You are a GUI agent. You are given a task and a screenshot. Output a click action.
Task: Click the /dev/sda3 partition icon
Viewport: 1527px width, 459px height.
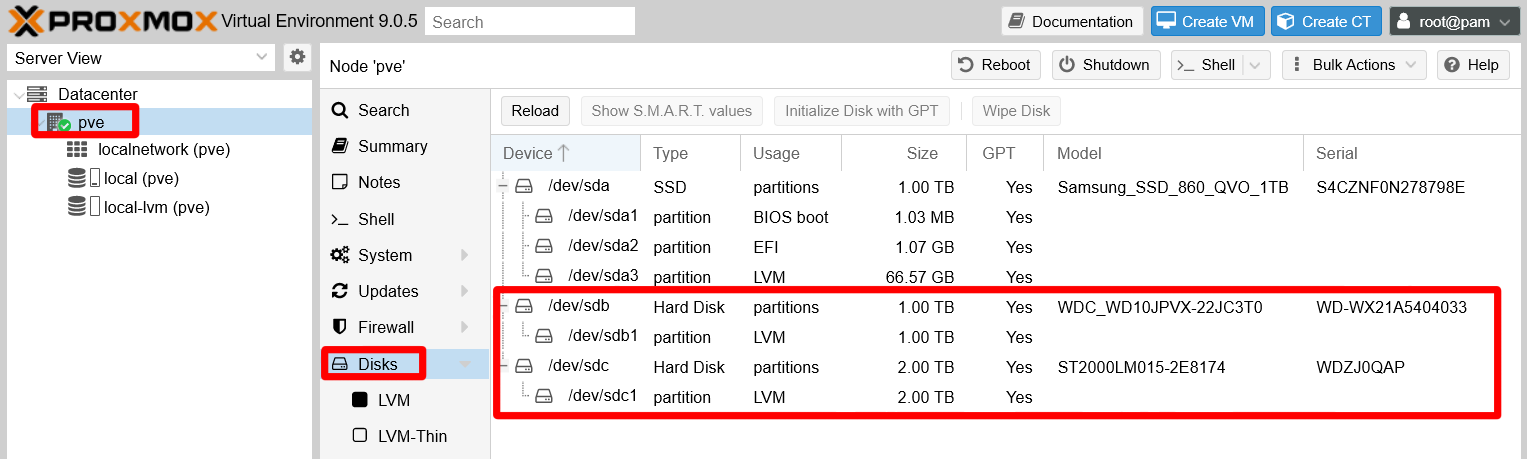[544, 277]
